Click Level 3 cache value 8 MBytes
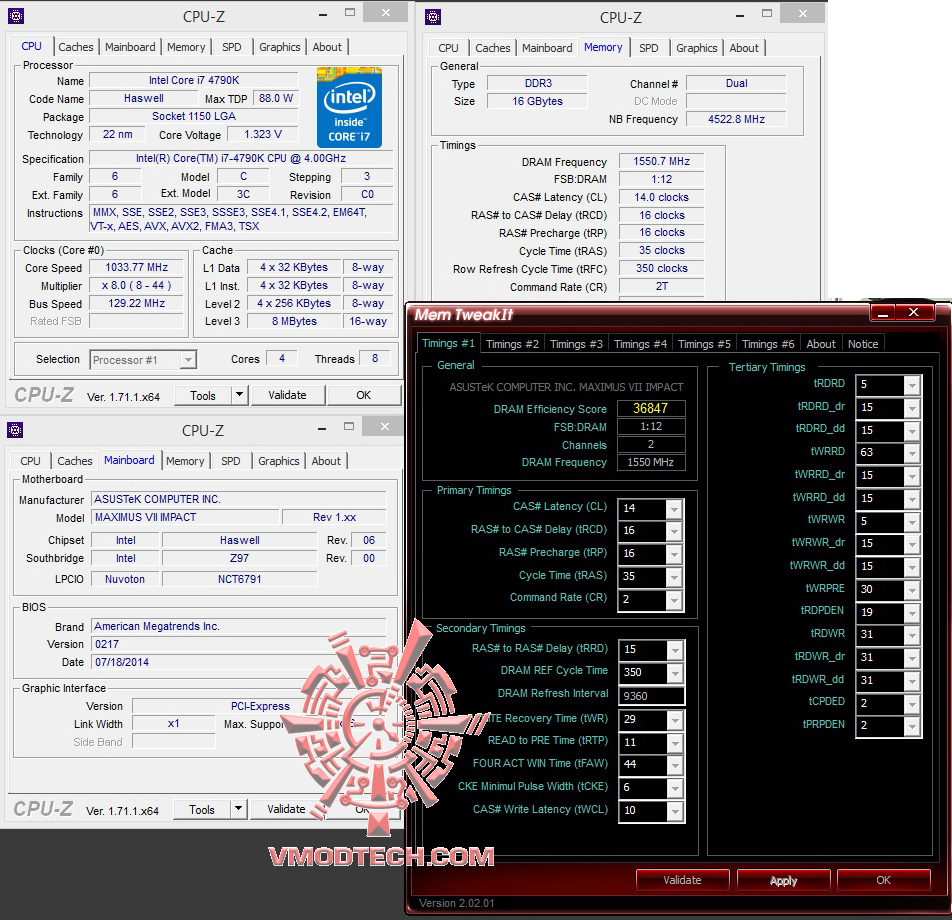952x920 pixels. point(294,321)
